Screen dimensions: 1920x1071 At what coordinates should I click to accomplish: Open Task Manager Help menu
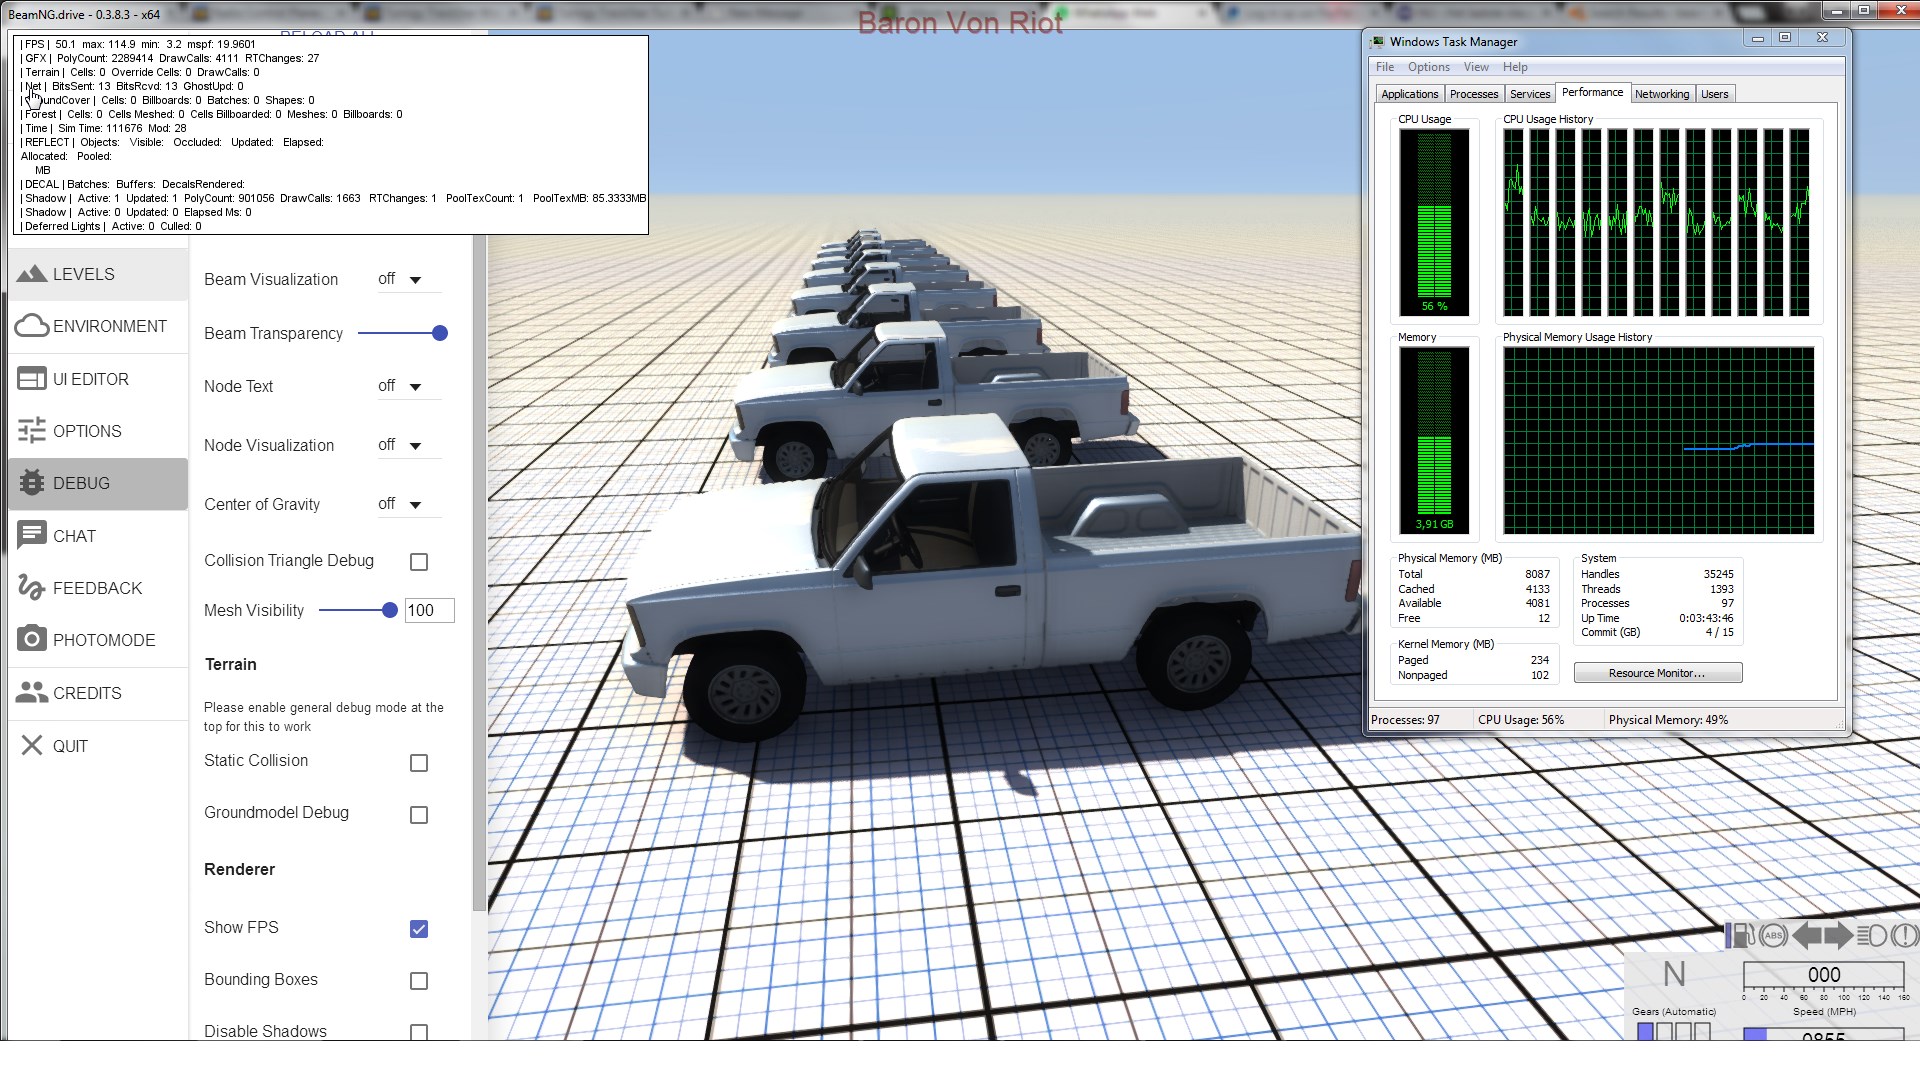[1515, 67]
